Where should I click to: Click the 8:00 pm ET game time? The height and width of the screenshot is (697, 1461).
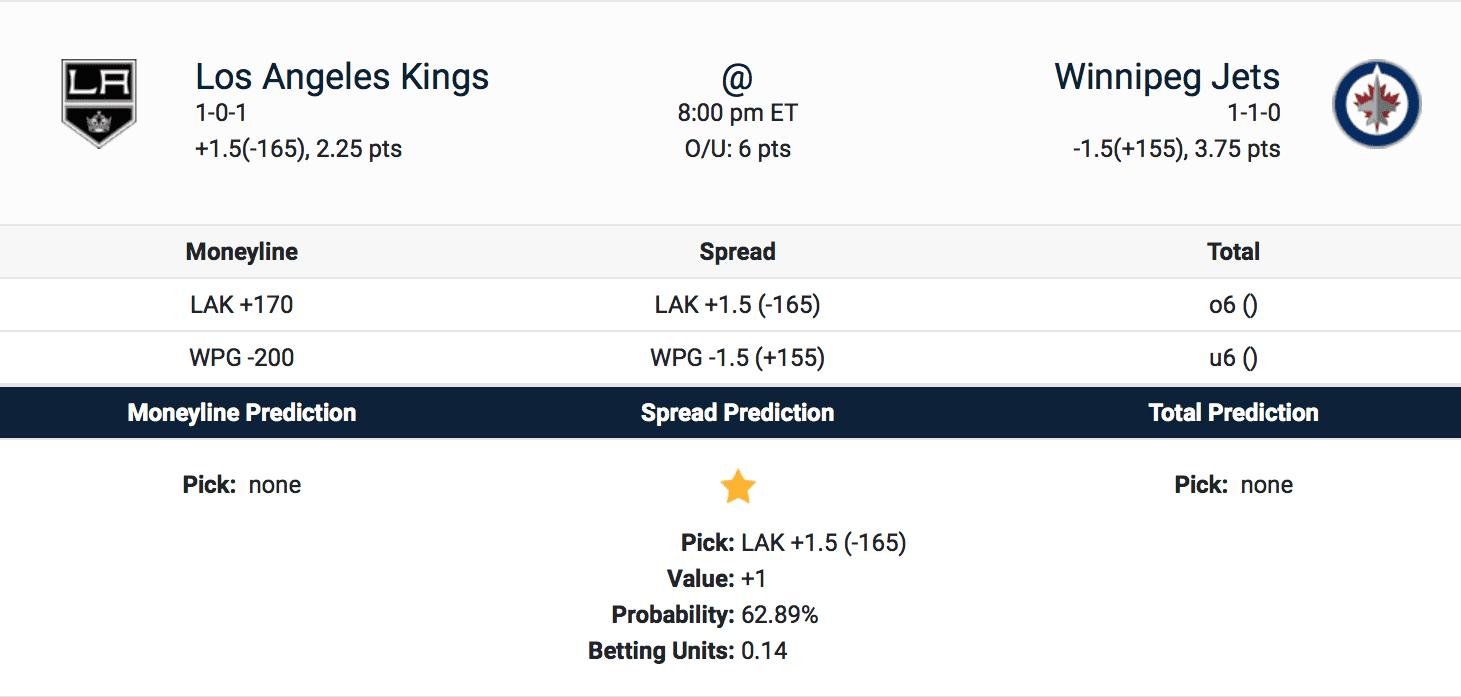click(738, 113)
